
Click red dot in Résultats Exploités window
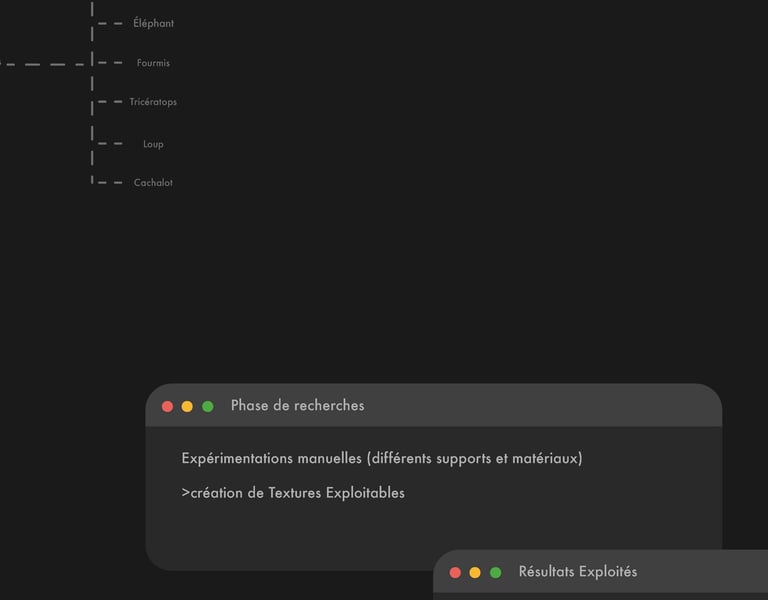(x=455, y=573)
